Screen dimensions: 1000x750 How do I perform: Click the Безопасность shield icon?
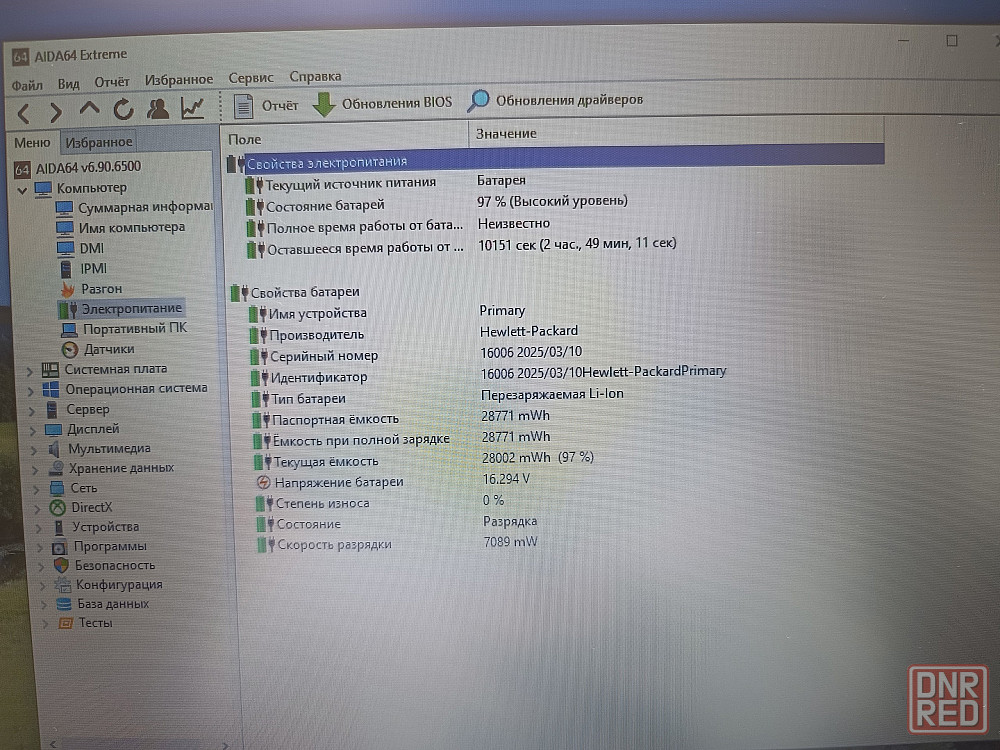click(x=61, y=566)
